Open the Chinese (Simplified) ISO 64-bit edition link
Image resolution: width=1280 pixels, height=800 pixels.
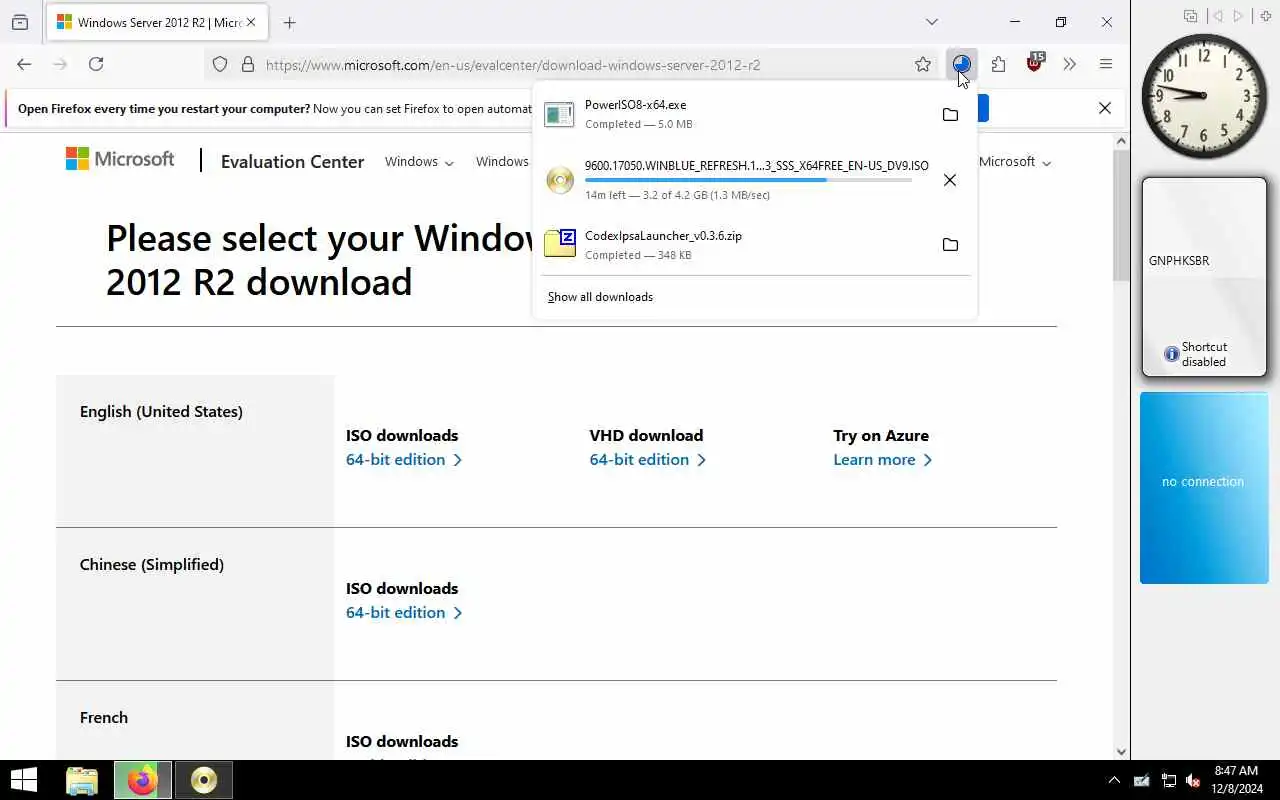[x=404, y=613]
